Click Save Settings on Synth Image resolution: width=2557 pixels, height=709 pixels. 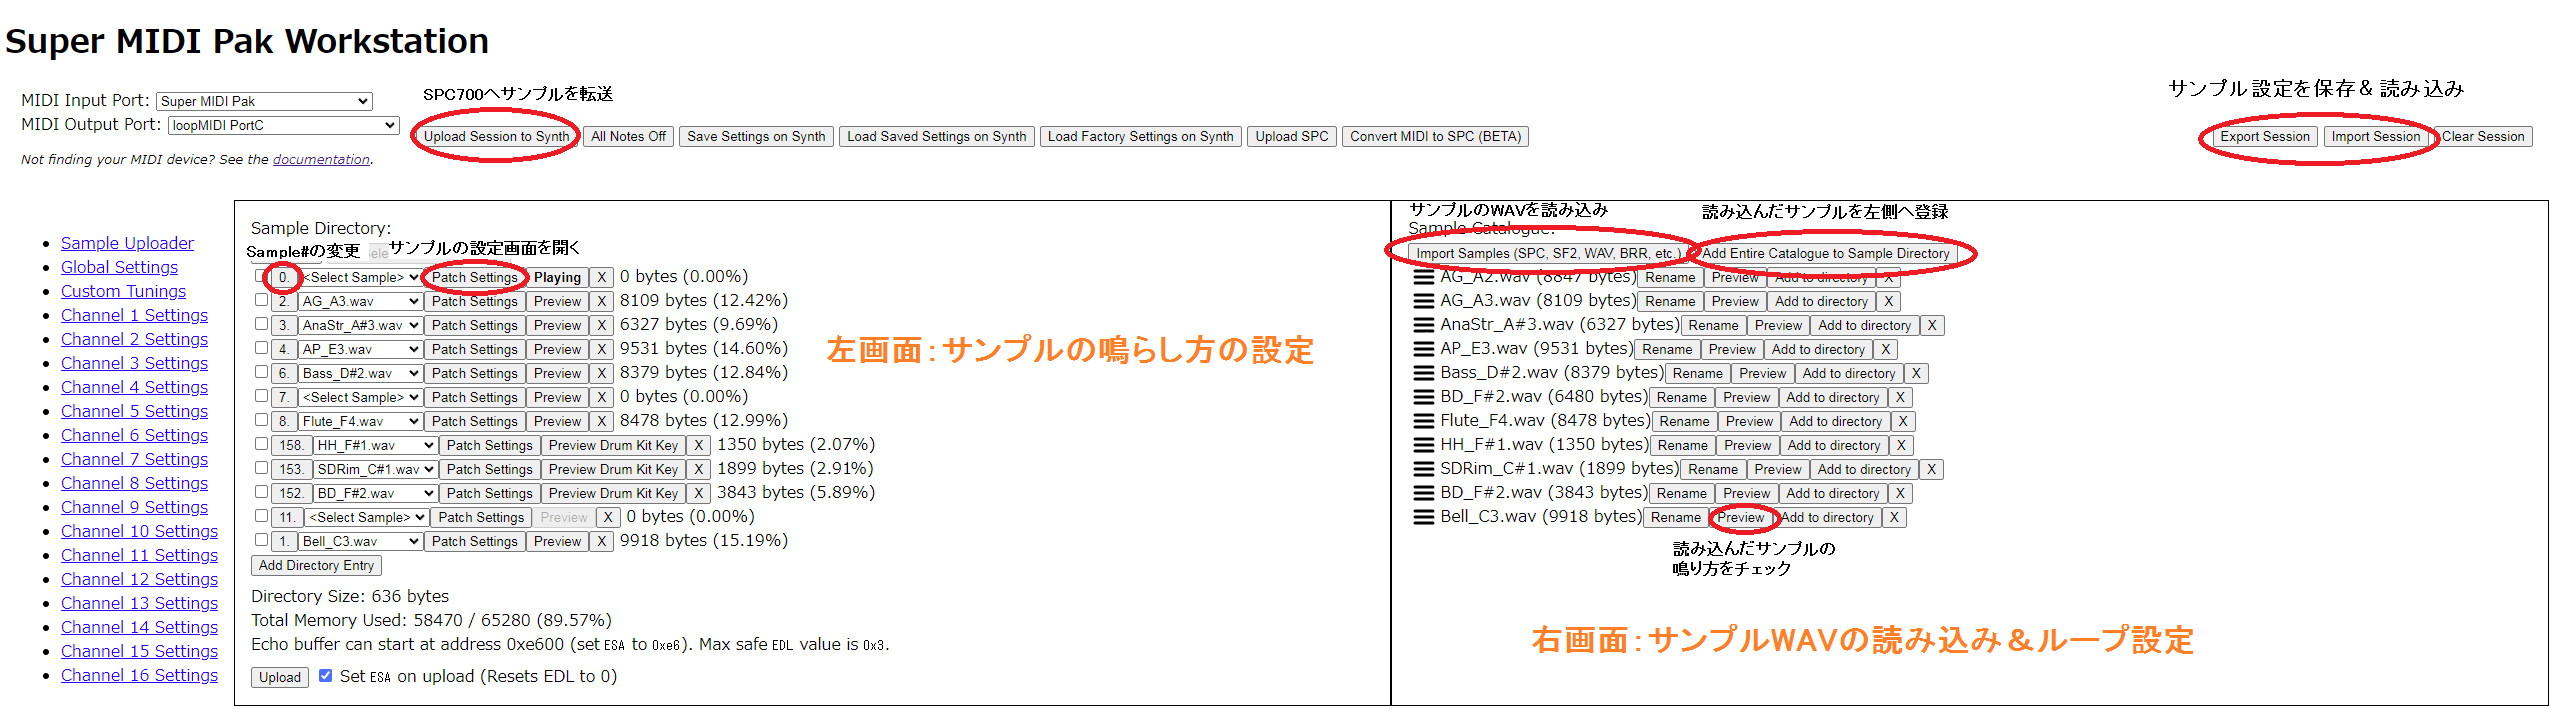pyautogui.click(x=756, y=136)
